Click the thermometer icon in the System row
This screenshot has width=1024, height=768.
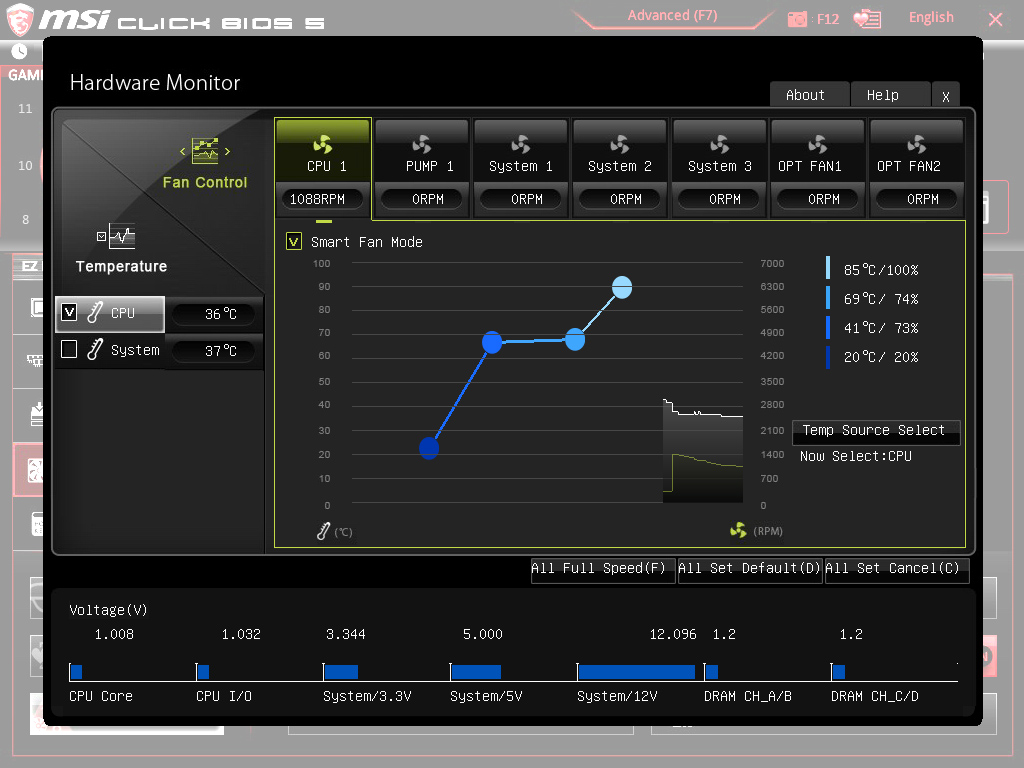click(95, 349)
